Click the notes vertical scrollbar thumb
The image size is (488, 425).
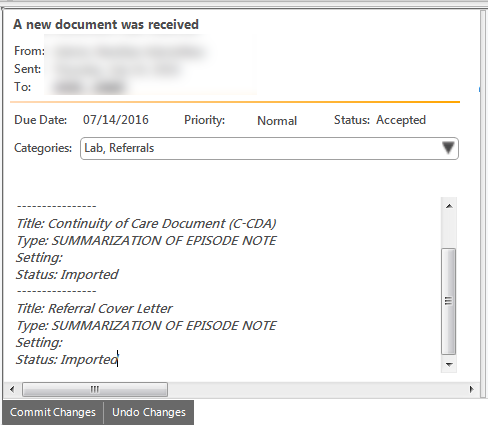[449, 301]
